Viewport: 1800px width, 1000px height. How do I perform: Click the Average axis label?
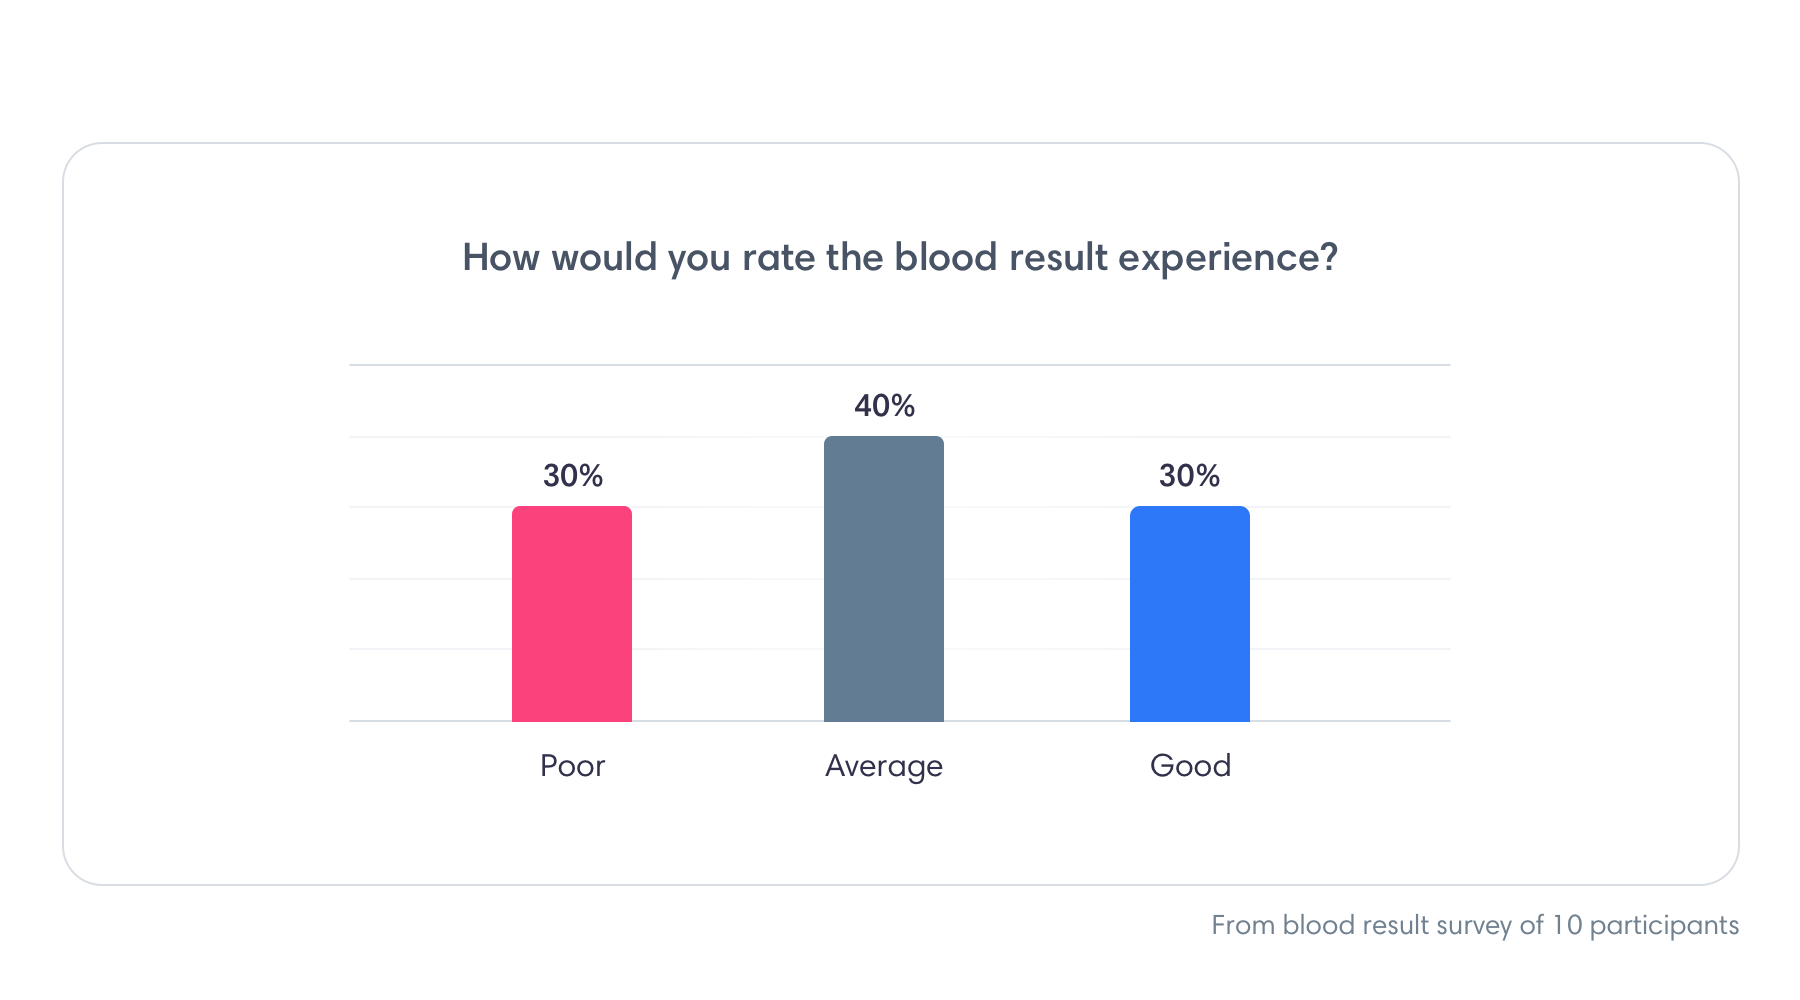point(884,766)
